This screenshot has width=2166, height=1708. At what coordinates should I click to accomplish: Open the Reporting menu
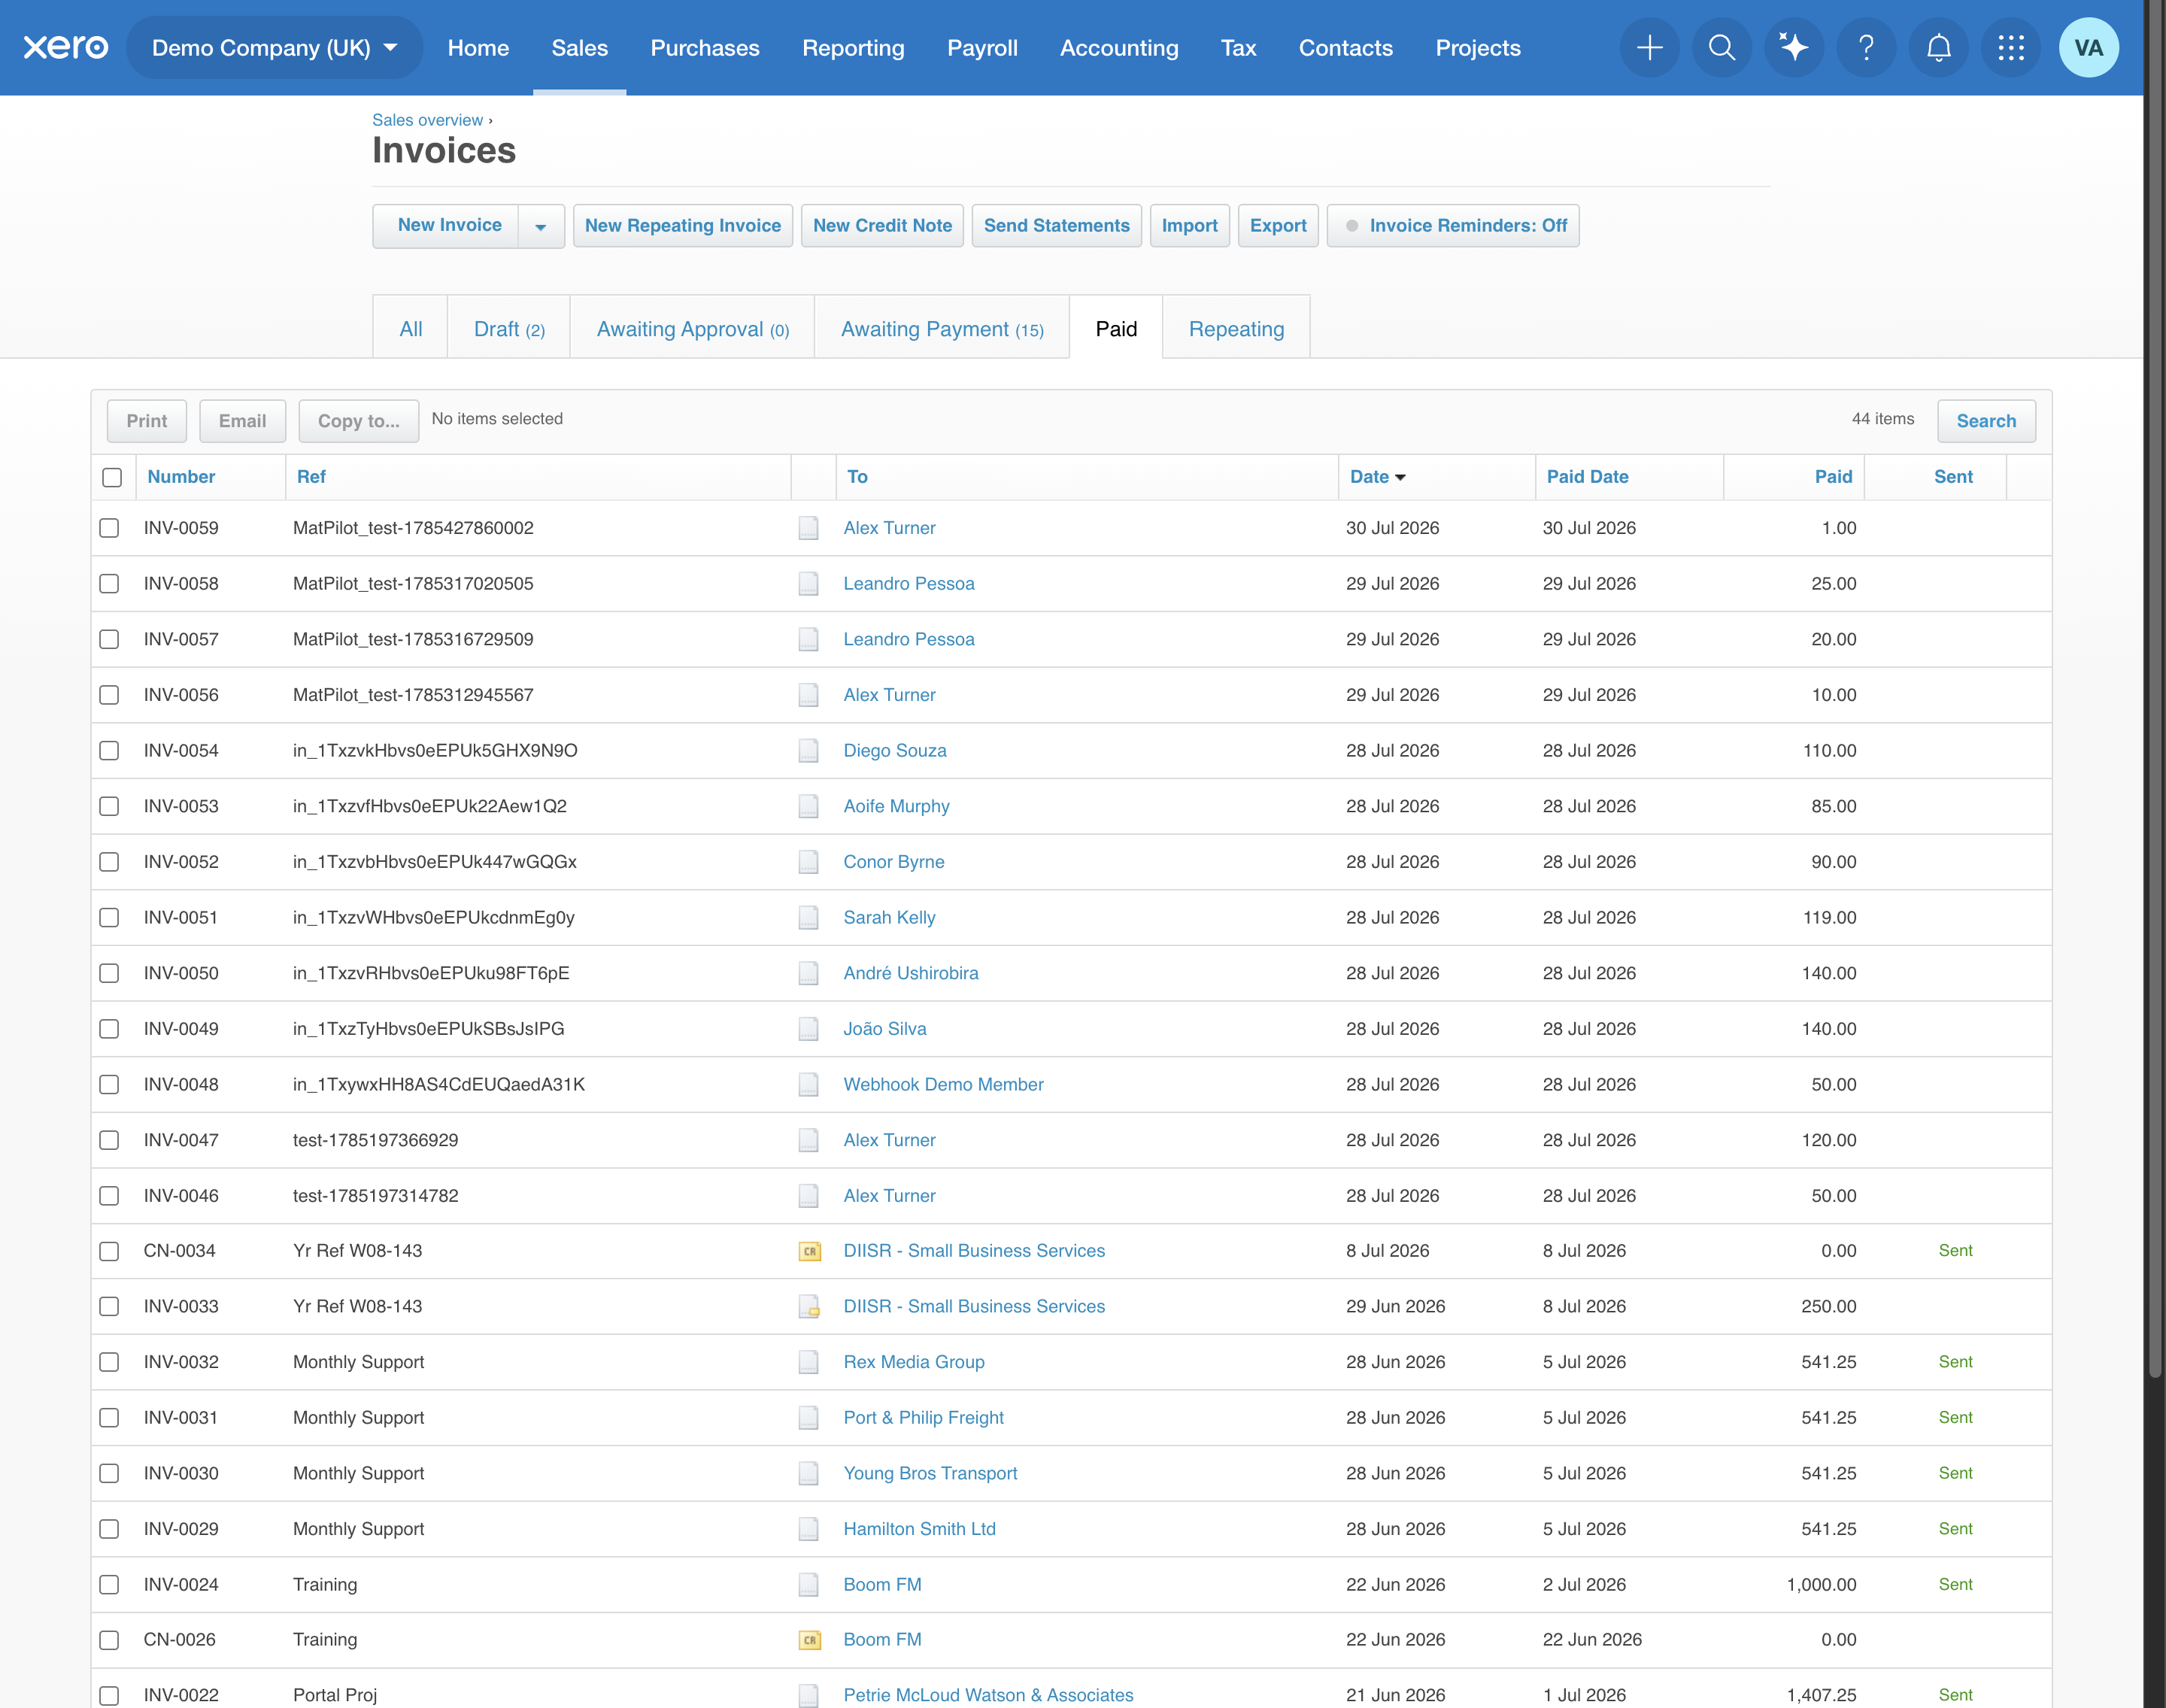pos(853,47)
